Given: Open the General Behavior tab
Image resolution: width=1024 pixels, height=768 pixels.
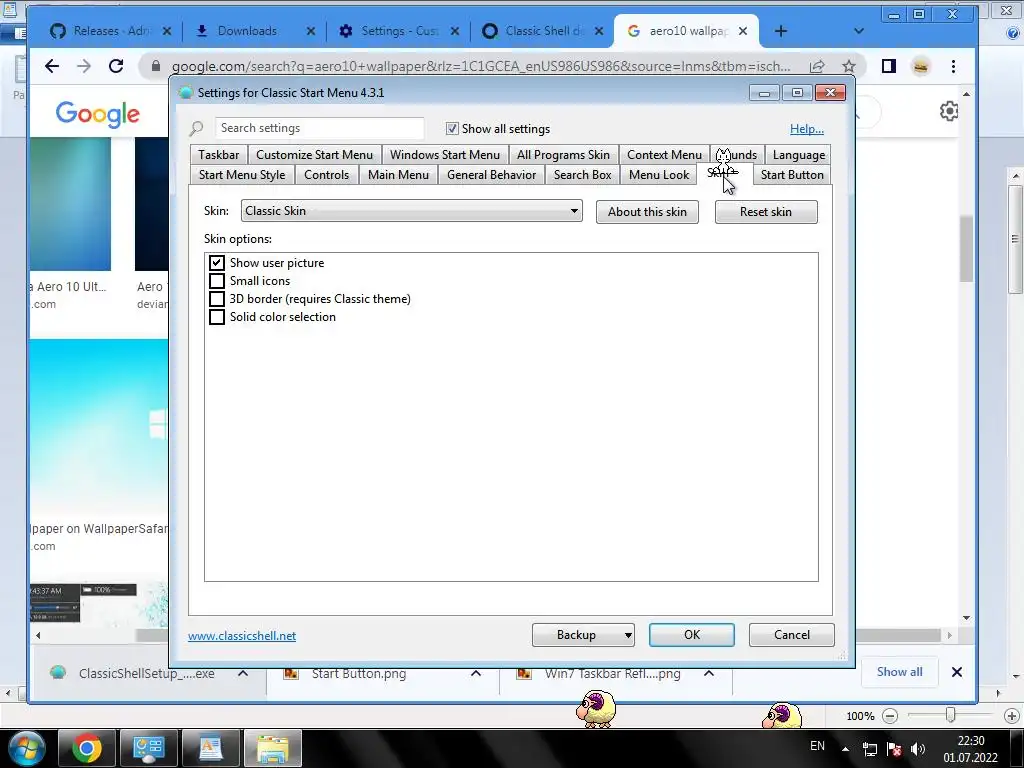Looking at the screenshot, I should pos(491,174).
